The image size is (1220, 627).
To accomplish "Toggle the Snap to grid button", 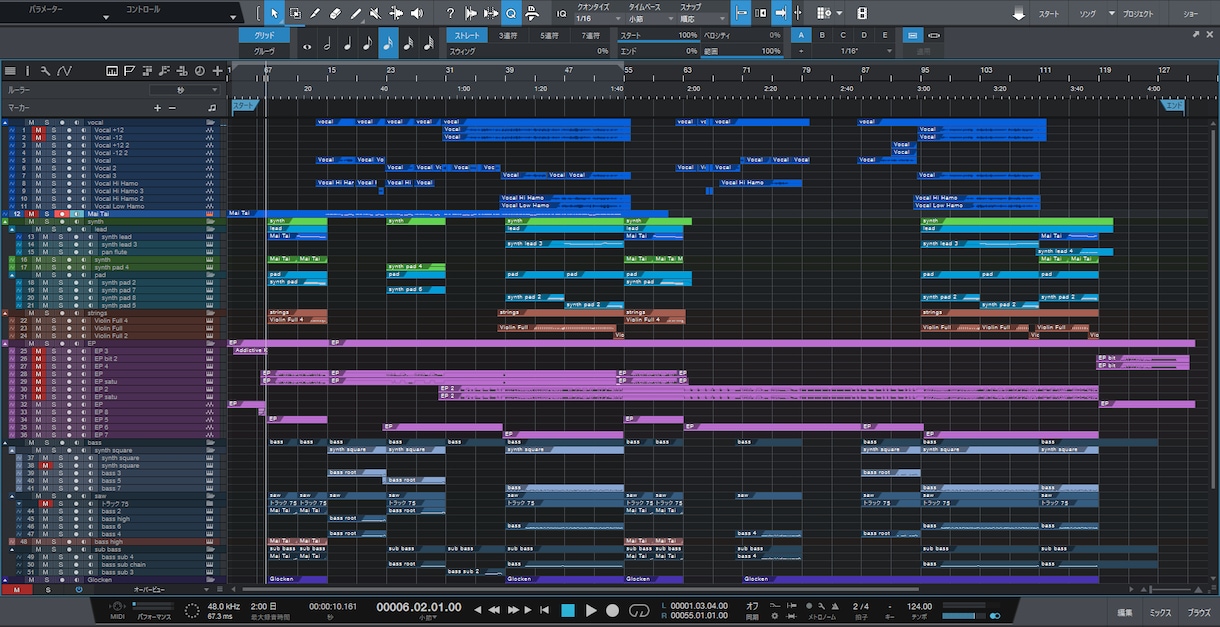I will (741, 13).
